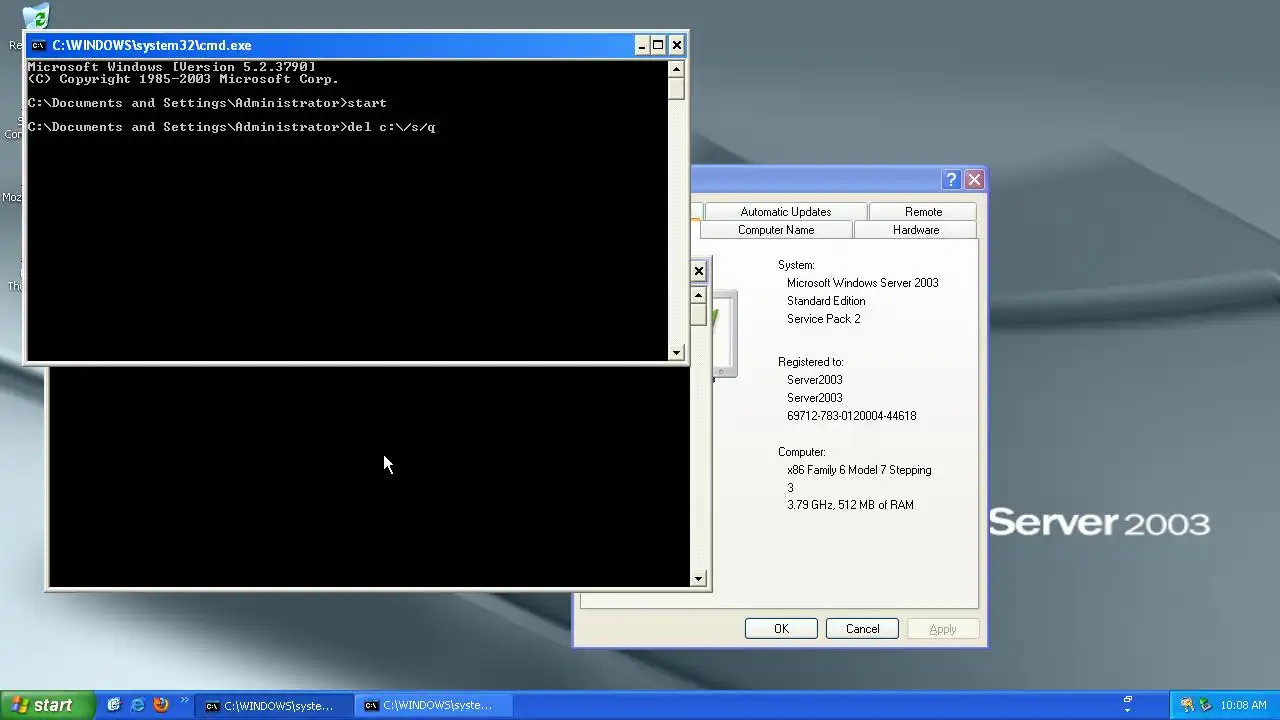Click the down arrow of the front cmd scrollbar
The image size is (1280, 720).
pyautogui.click(x=677, y=352)
